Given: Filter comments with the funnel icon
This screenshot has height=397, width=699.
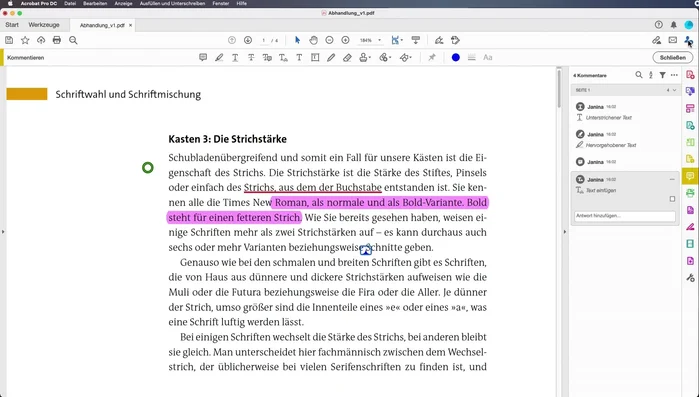Looking at the screenshot, I should (662, 75).
